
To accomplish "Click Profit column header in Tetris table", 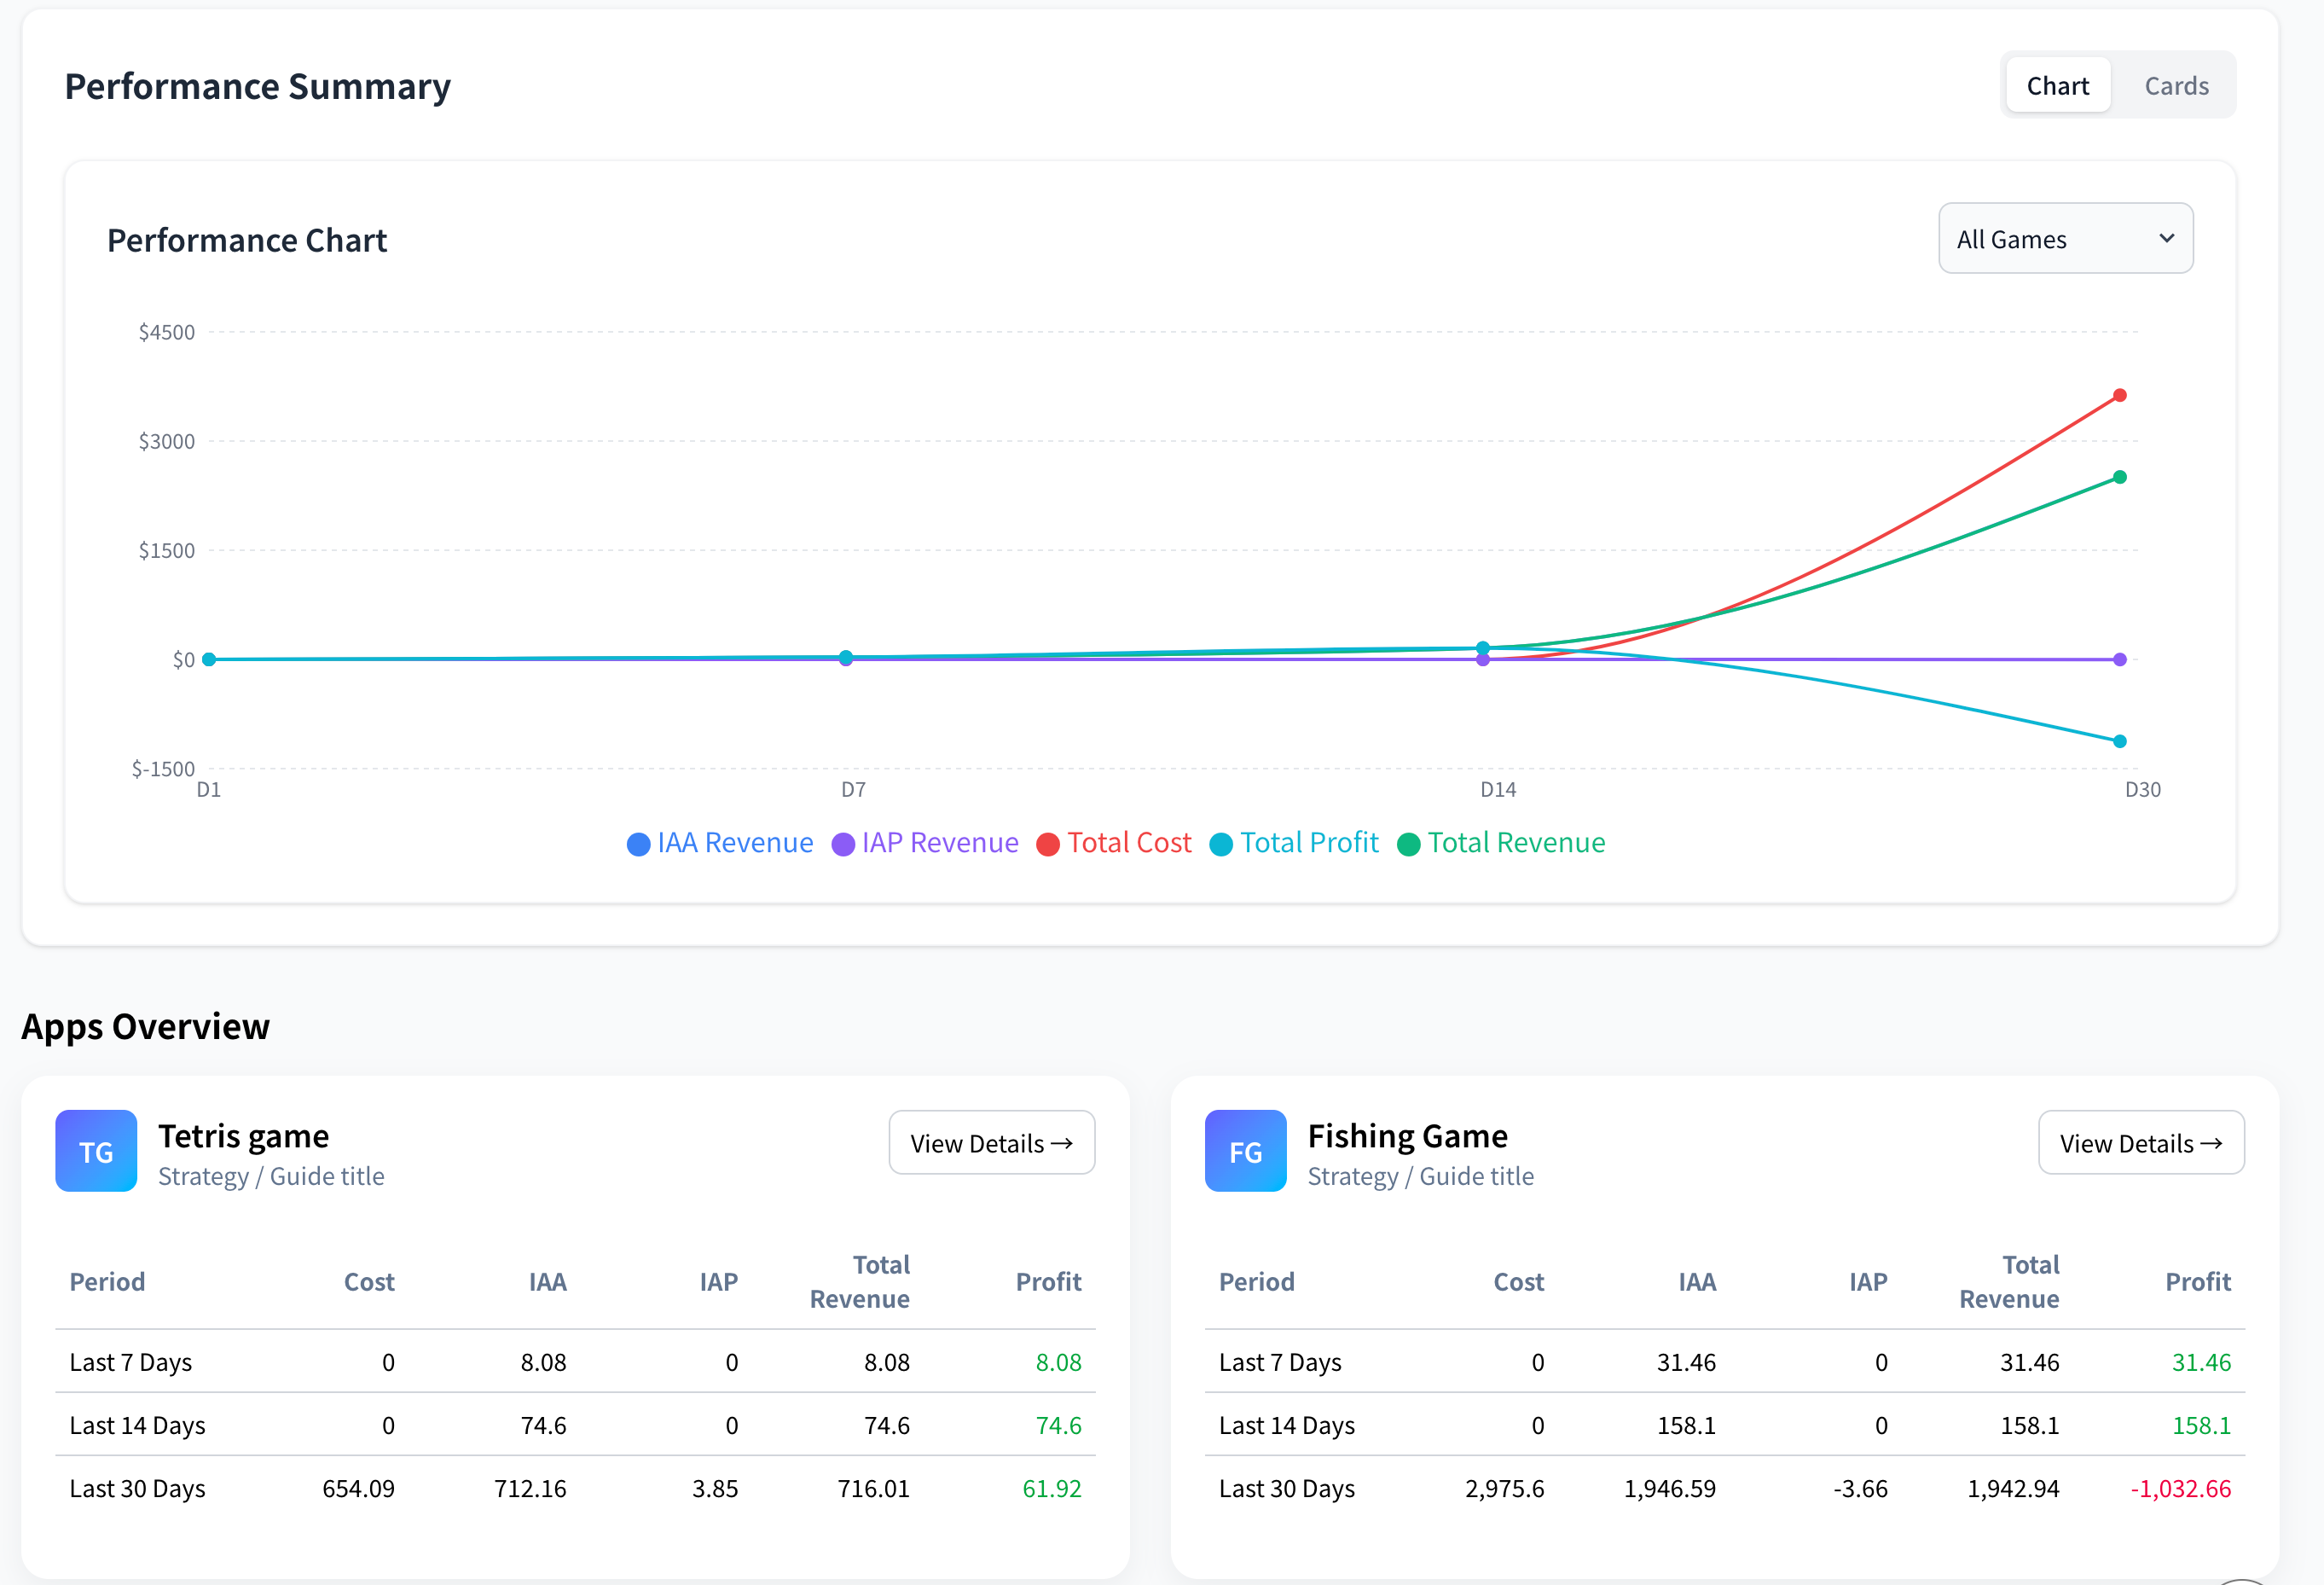I will [1048, 1282].
